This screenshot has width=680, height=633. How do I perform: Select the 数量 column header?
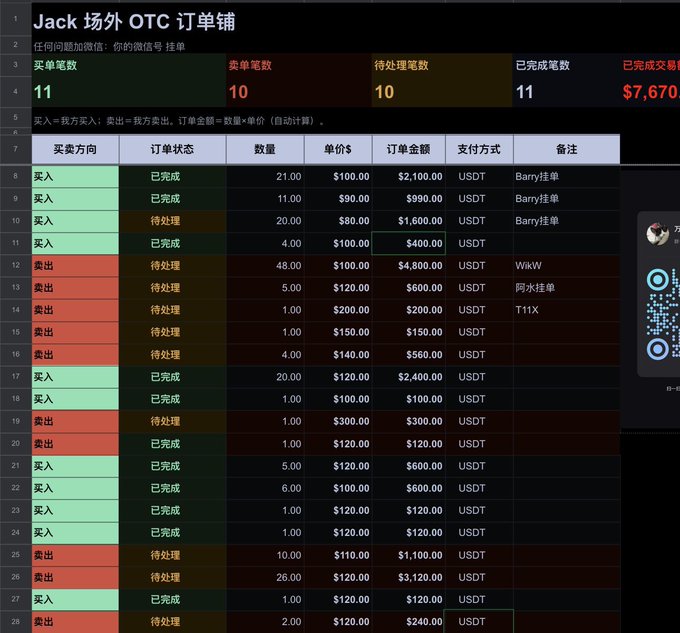point(265,149)
